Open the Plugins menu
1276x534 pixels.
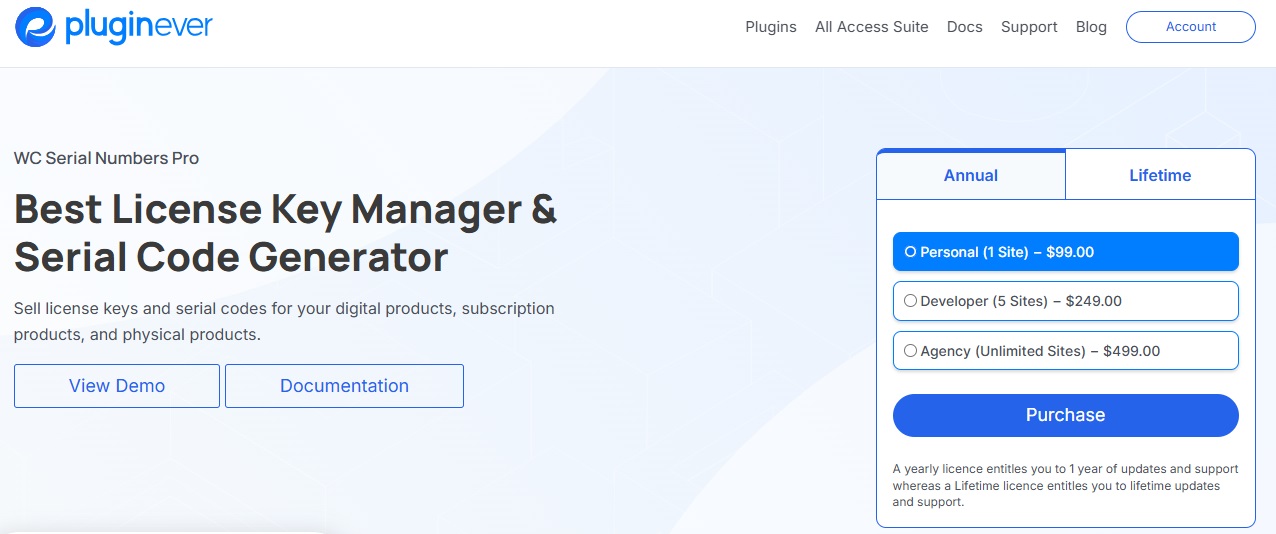tap(771, 27)
